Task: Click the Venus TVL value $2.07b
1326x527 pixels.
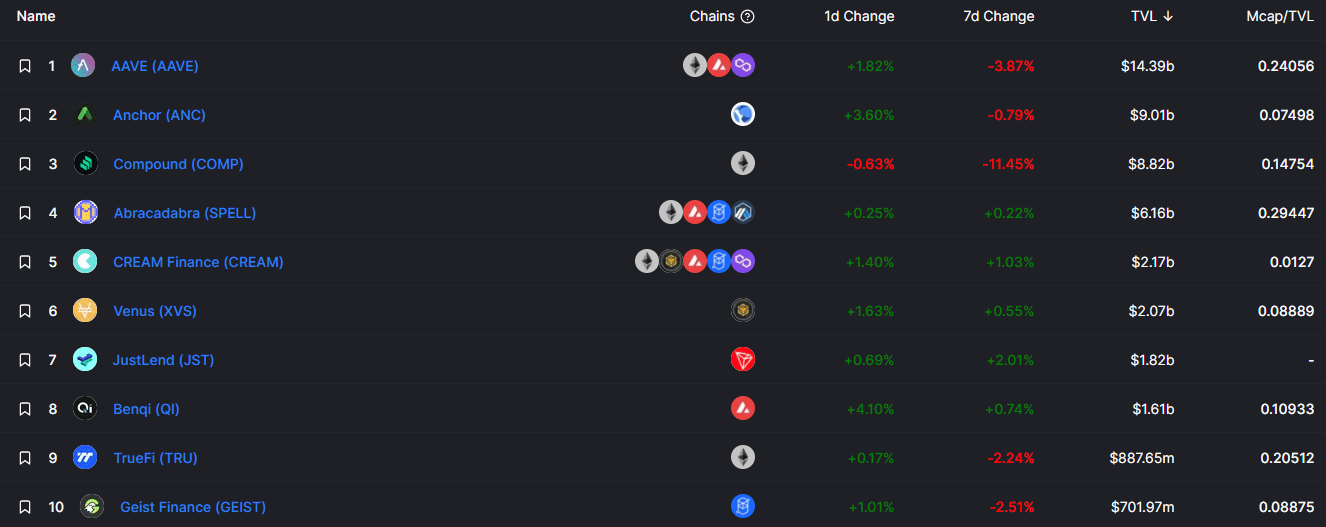Action: pyautogui.click(x=1151, y=311)
